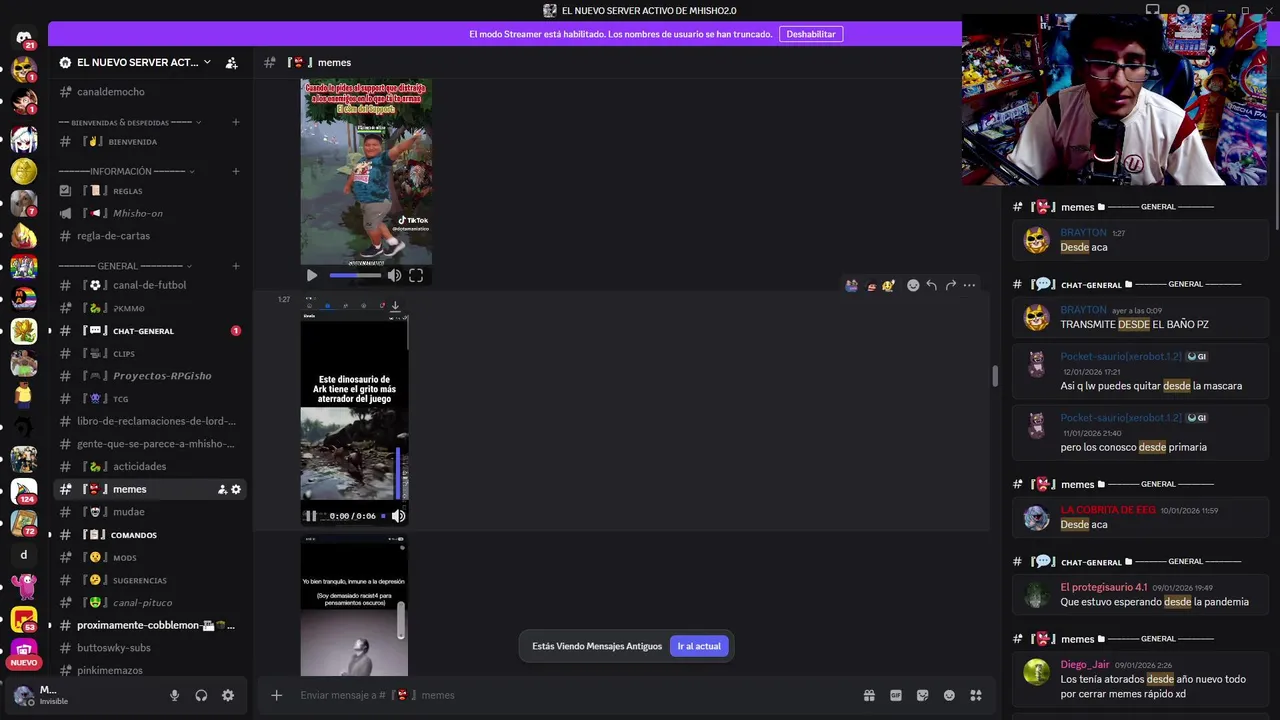Open the sticker picker

(x=922, y=695)
